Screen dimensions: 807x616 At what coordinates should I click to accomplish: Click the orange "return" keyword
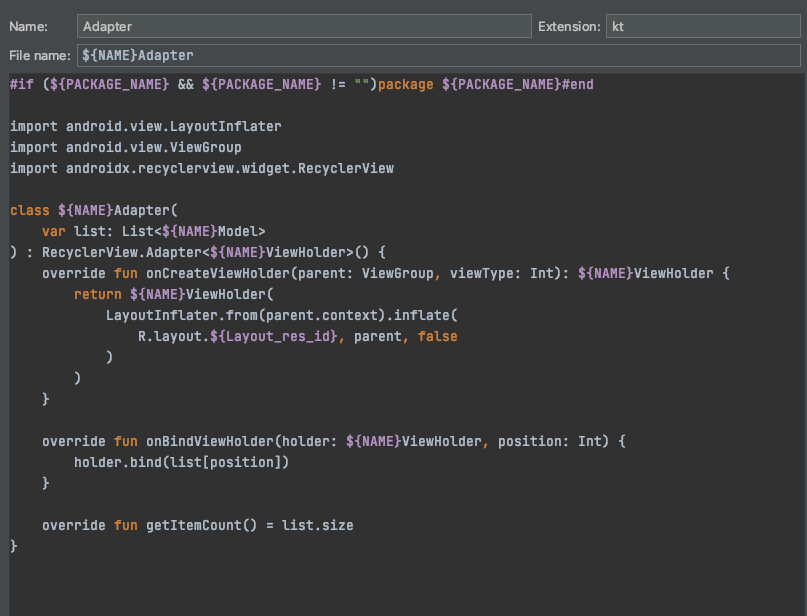pyautogui.click(x=98, y=294)
